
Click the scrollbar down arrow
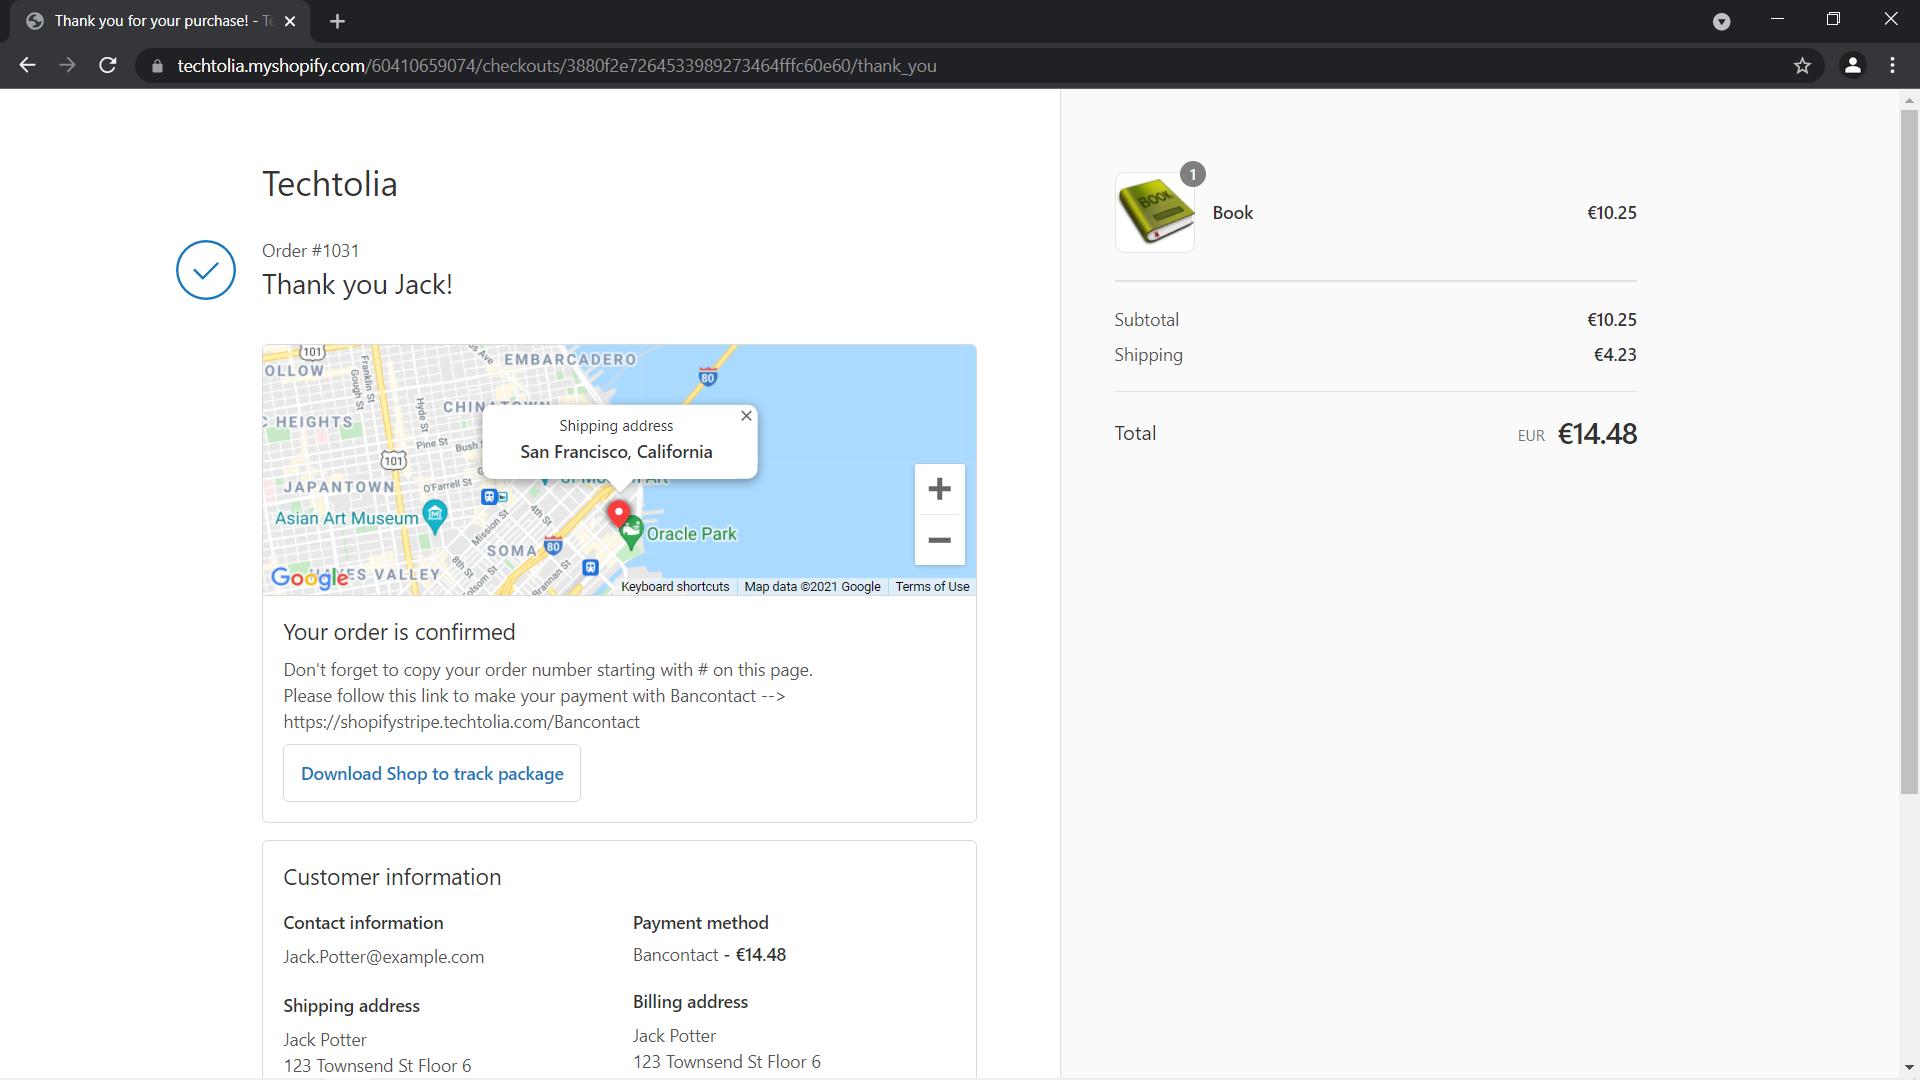pyautogui.click(x=1909, y=1067)
